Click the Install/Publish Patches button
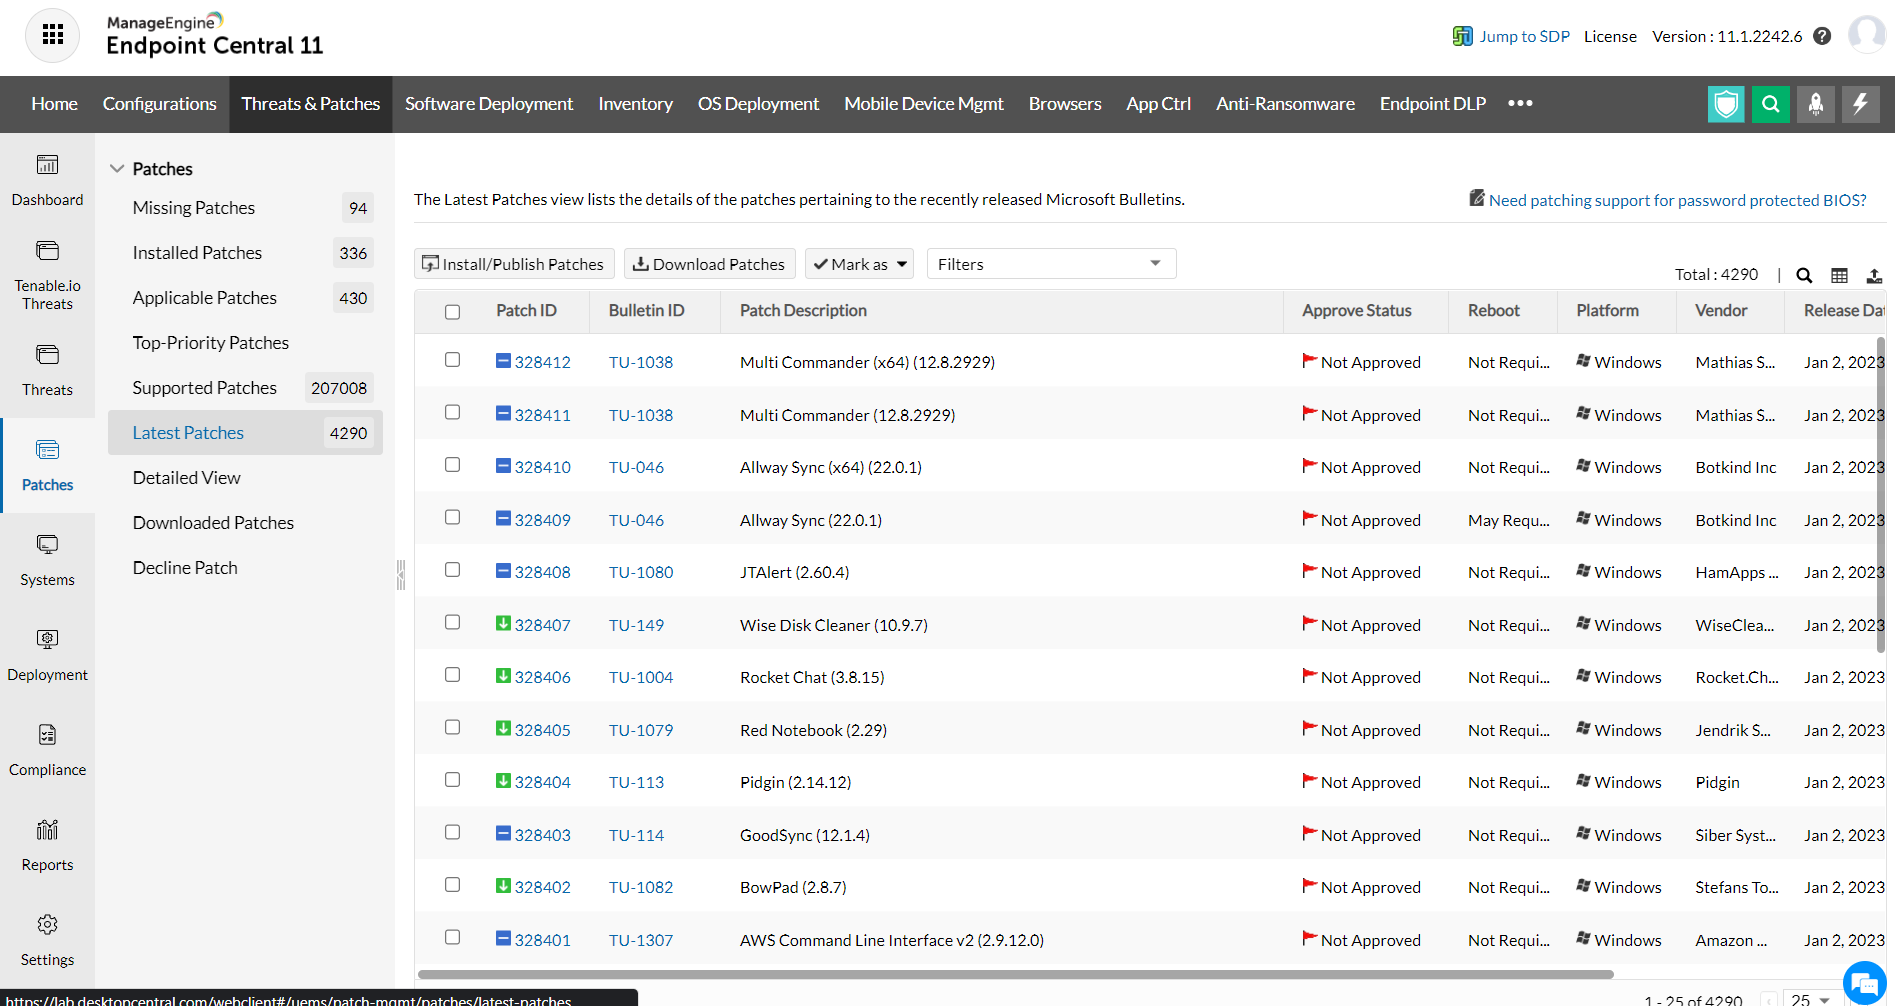Screen dimensions: 1895x1006 [514, 264]
